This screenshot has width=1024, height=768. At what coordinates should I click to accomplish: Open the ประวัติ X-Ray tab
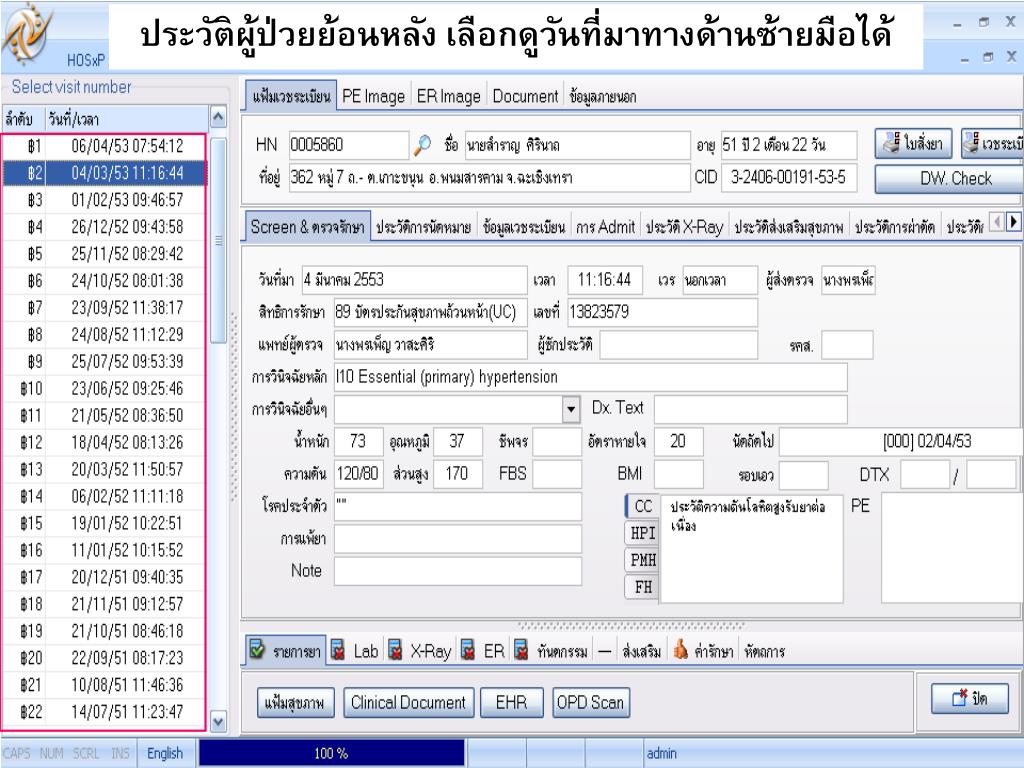(x=684, y=227)
